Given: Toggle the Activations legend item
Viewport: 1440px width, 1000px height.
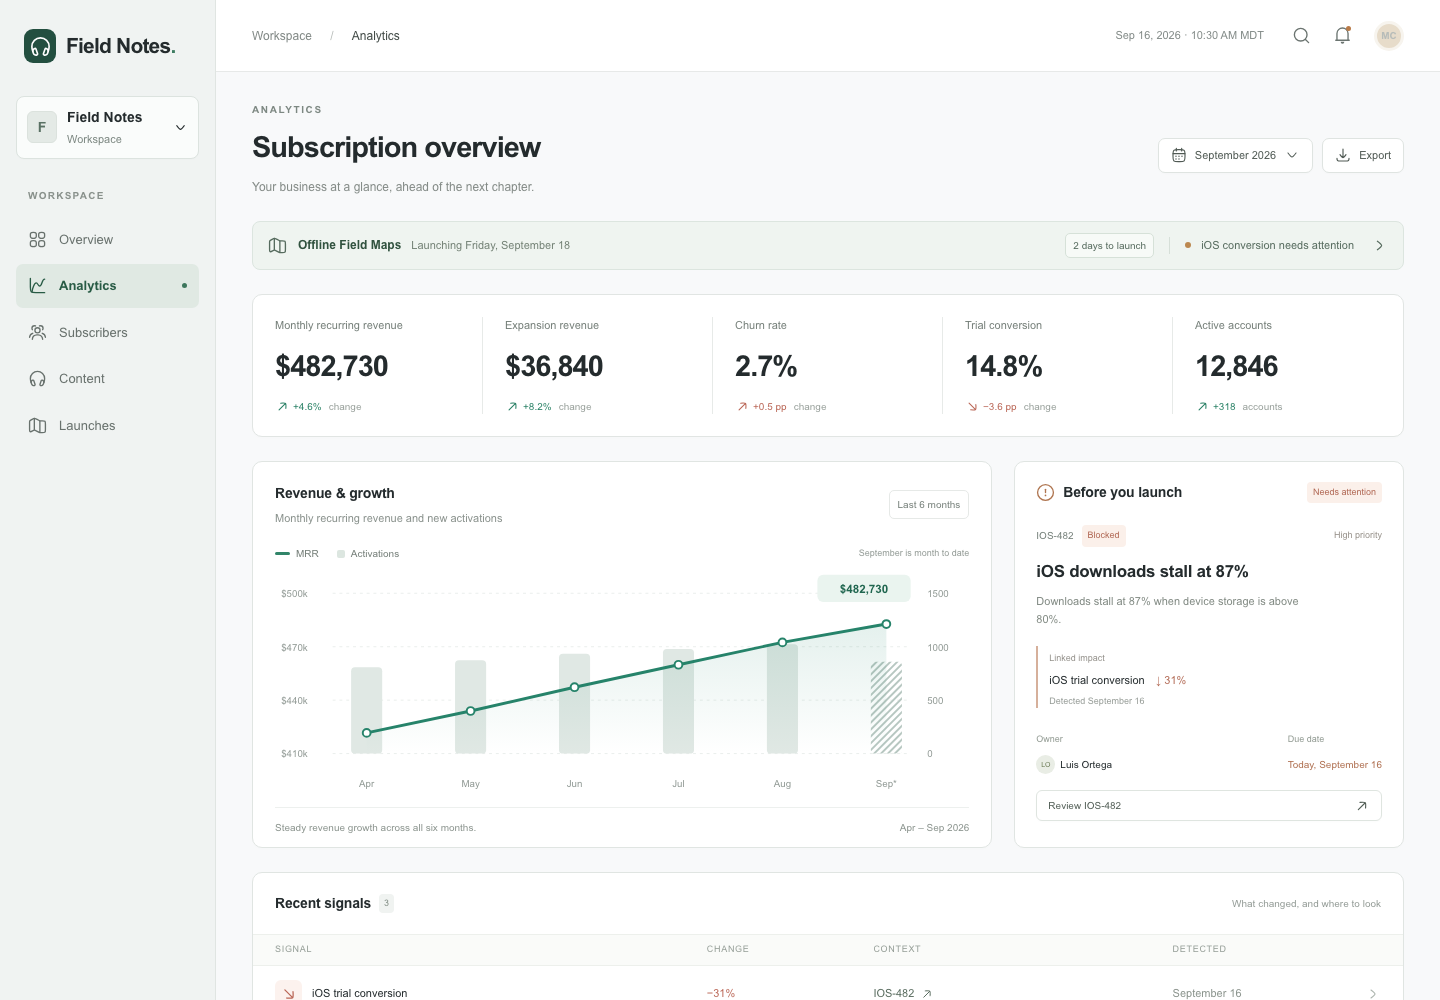Looking at the screenshot, I should 368,554.
